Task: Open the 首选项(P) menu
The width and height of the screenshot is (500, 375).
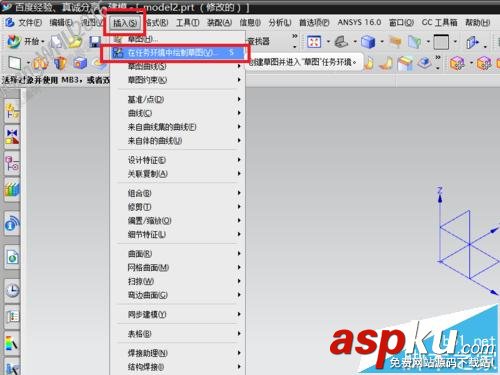Action: coord(314,23)
